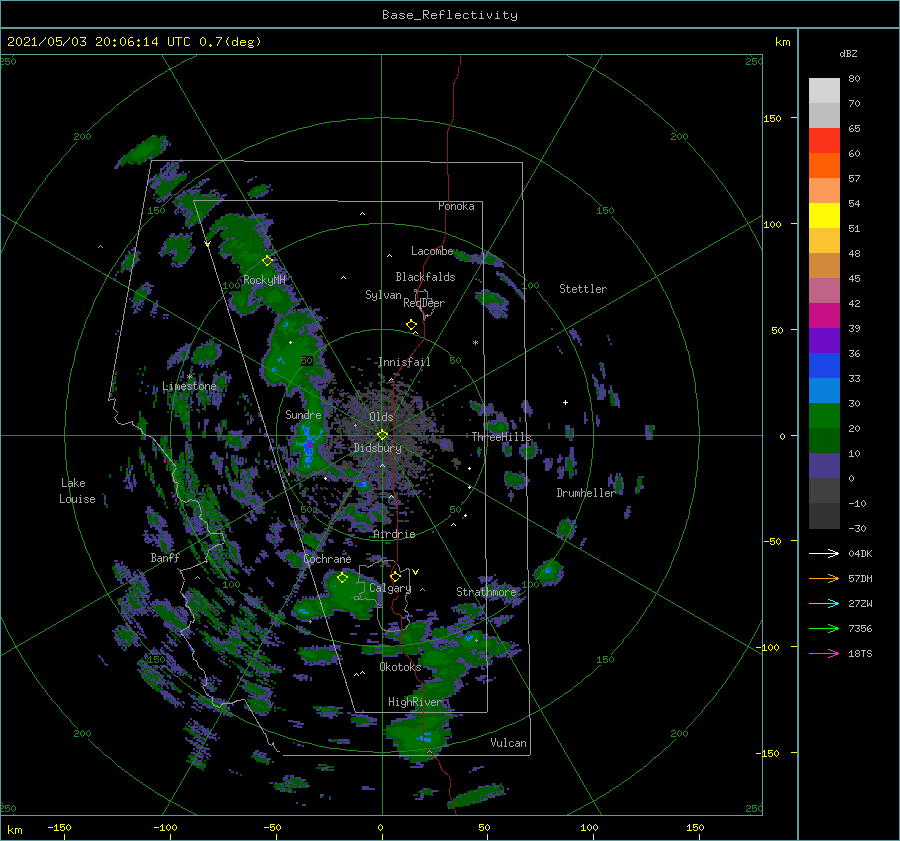
Task: Click the Airdrie label
Action: point(394,534)
